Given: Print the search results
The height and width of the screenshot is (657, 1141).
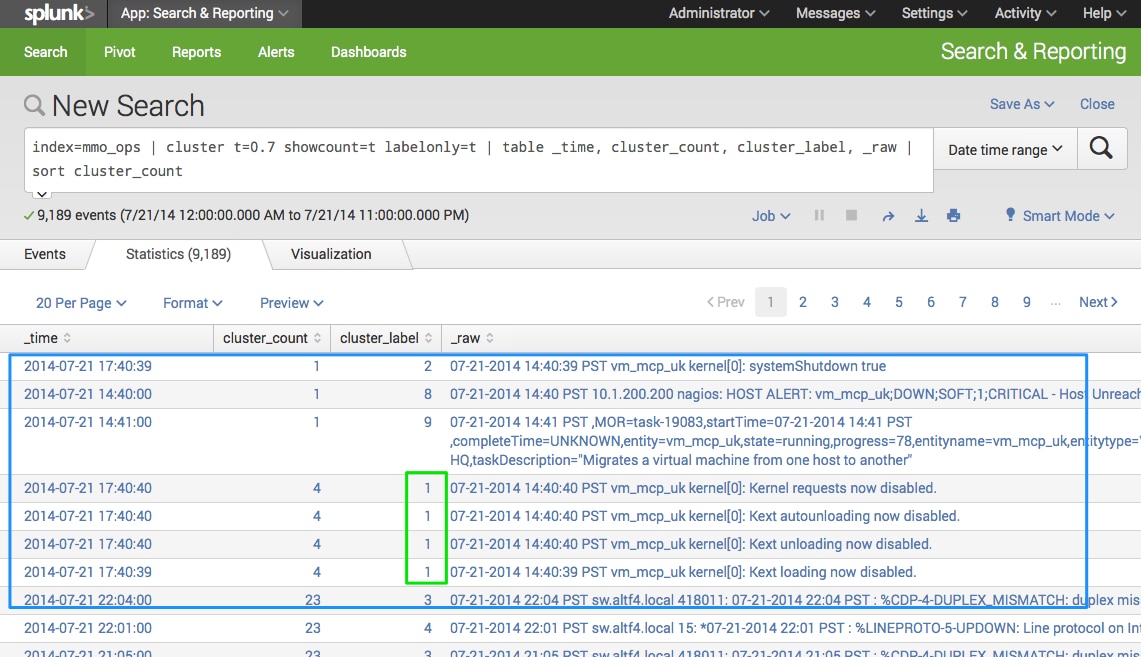Looking at the screenshot, I should [954, 216].
